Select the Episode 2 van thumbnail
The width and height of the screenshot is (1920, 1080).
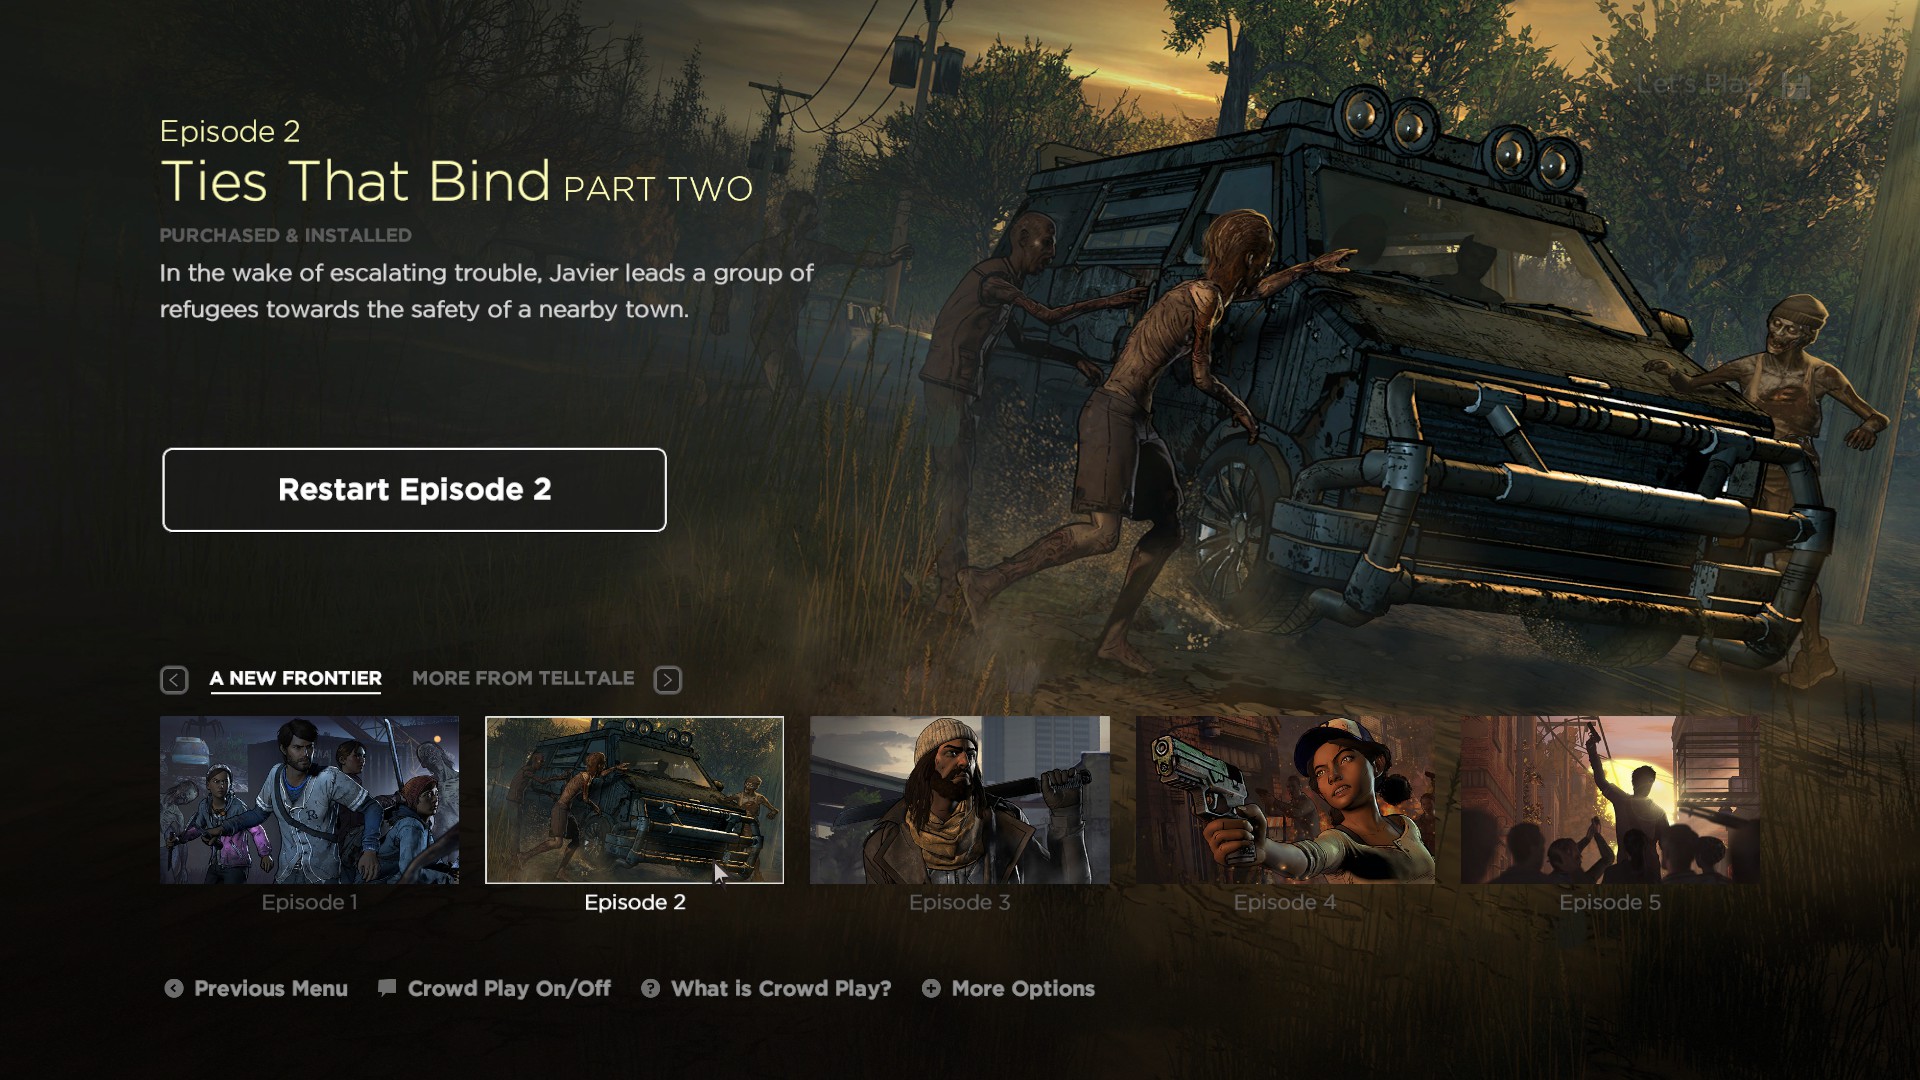click(634, 800)
